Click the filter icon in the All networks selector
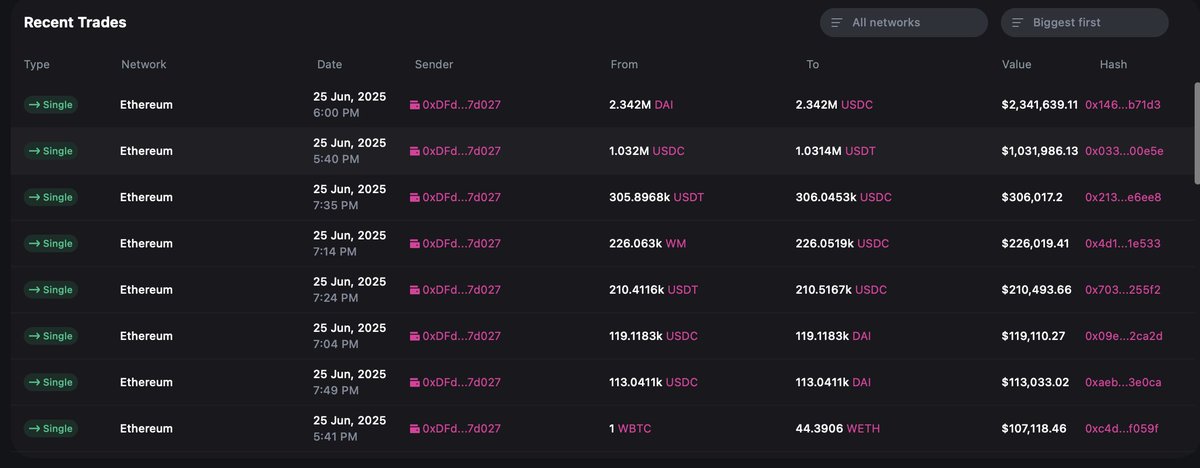The width and height of the screenshot is (1200, 468). coord(837,22)
